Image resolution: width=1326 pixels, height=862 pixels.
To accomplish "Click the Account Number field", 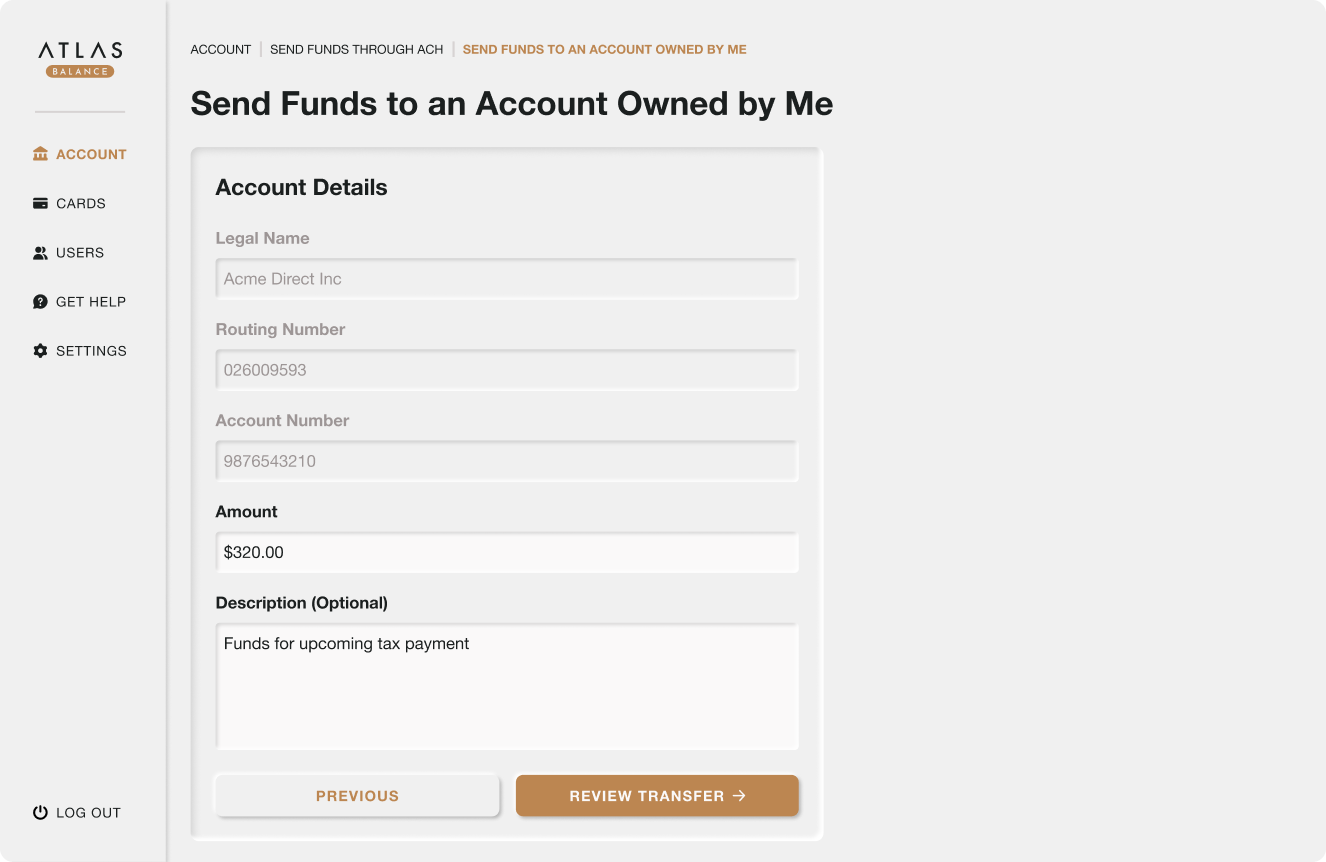I will tap(506, 460).
